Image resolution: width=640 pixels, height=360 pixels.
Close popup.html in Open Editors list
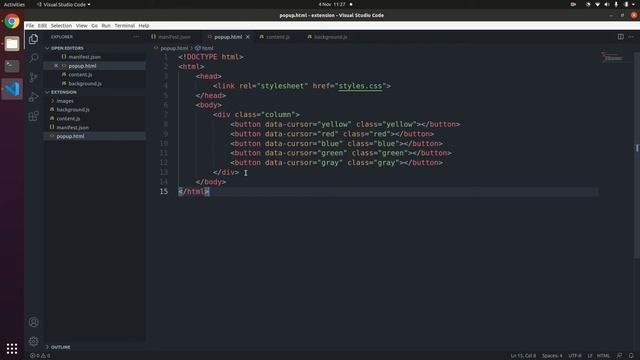click(56, 66)
